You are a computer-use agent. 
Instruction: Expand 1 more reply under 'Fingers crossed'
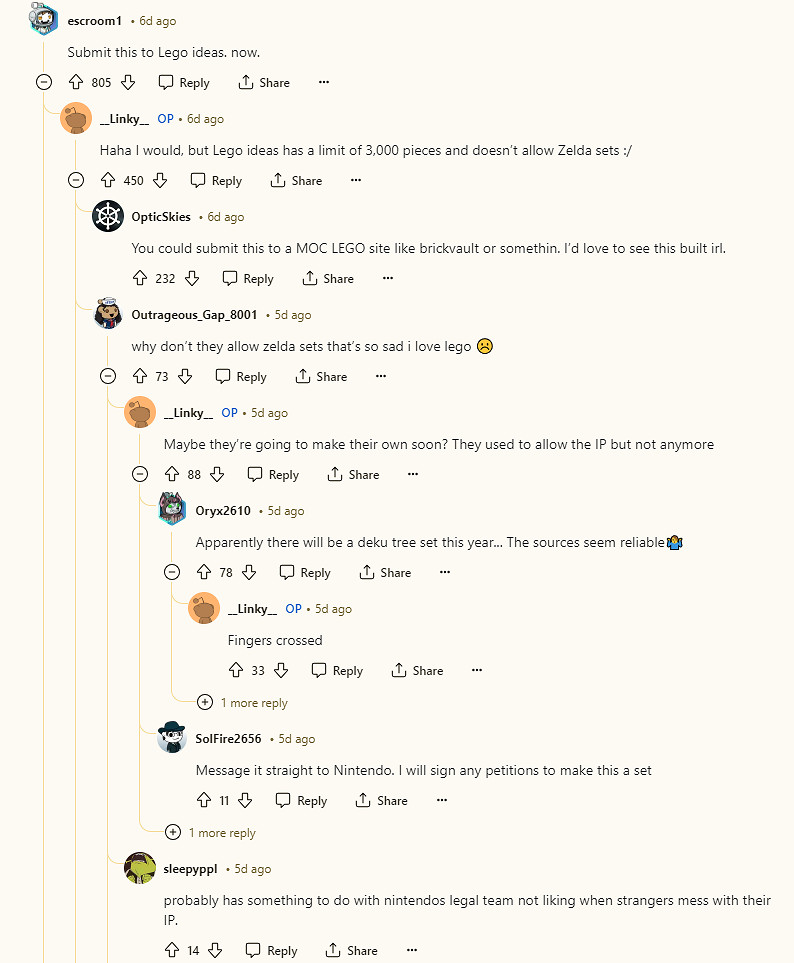(205, 703)
